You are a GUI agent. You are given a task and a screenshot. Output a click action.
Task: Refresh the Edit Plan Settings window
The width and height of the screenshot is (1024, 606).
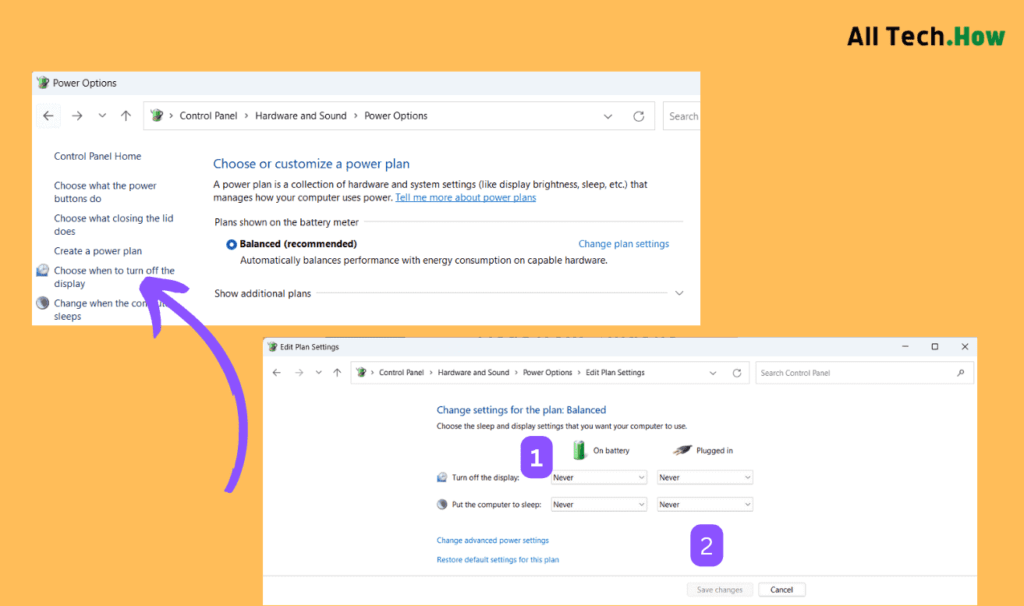[737, 373]
